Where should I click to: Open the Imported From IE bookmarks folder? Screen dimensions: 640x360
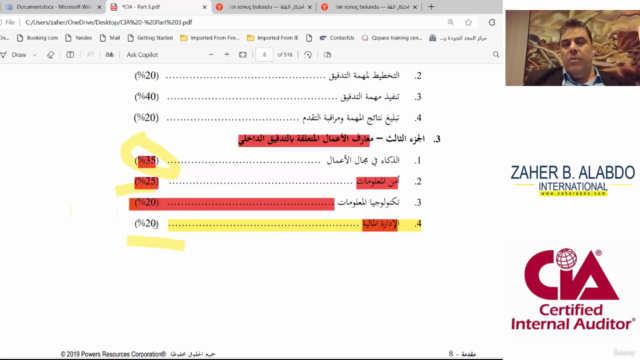tap(273, 38)
